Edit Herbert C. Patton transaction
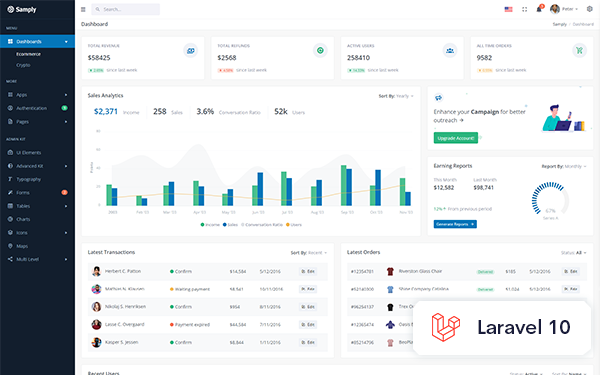Screen dimensions: 600x375 coord(308,271)
